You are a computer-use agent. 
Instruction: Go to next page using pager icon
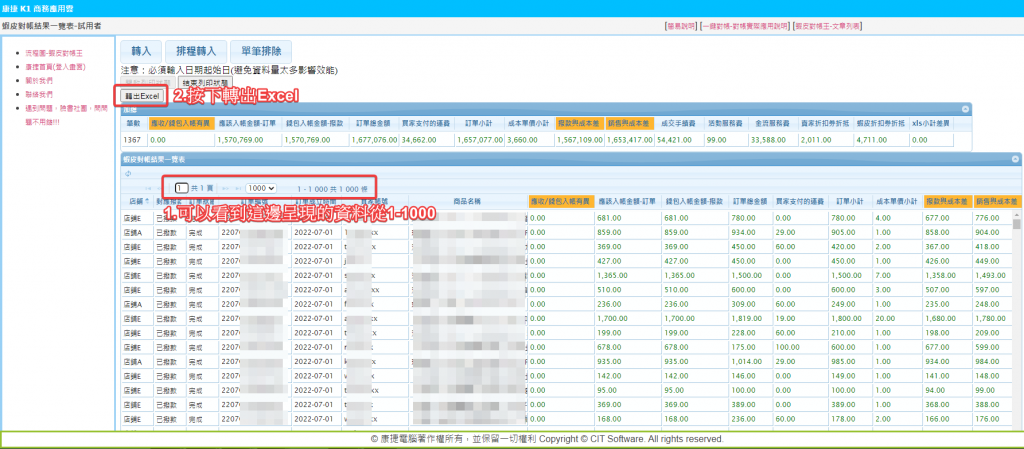225,188
